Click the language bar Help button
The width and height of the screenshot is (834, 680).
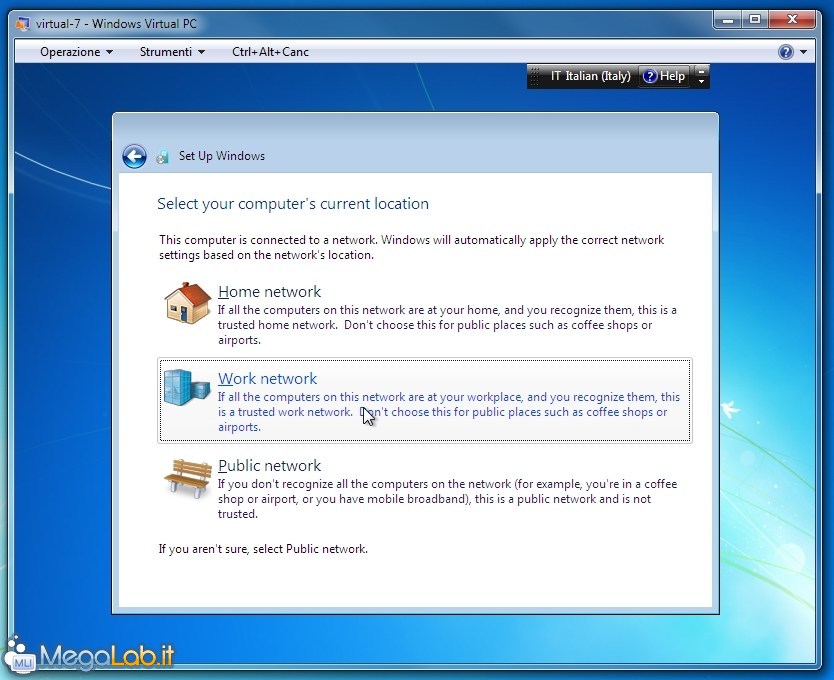point(664,76)
